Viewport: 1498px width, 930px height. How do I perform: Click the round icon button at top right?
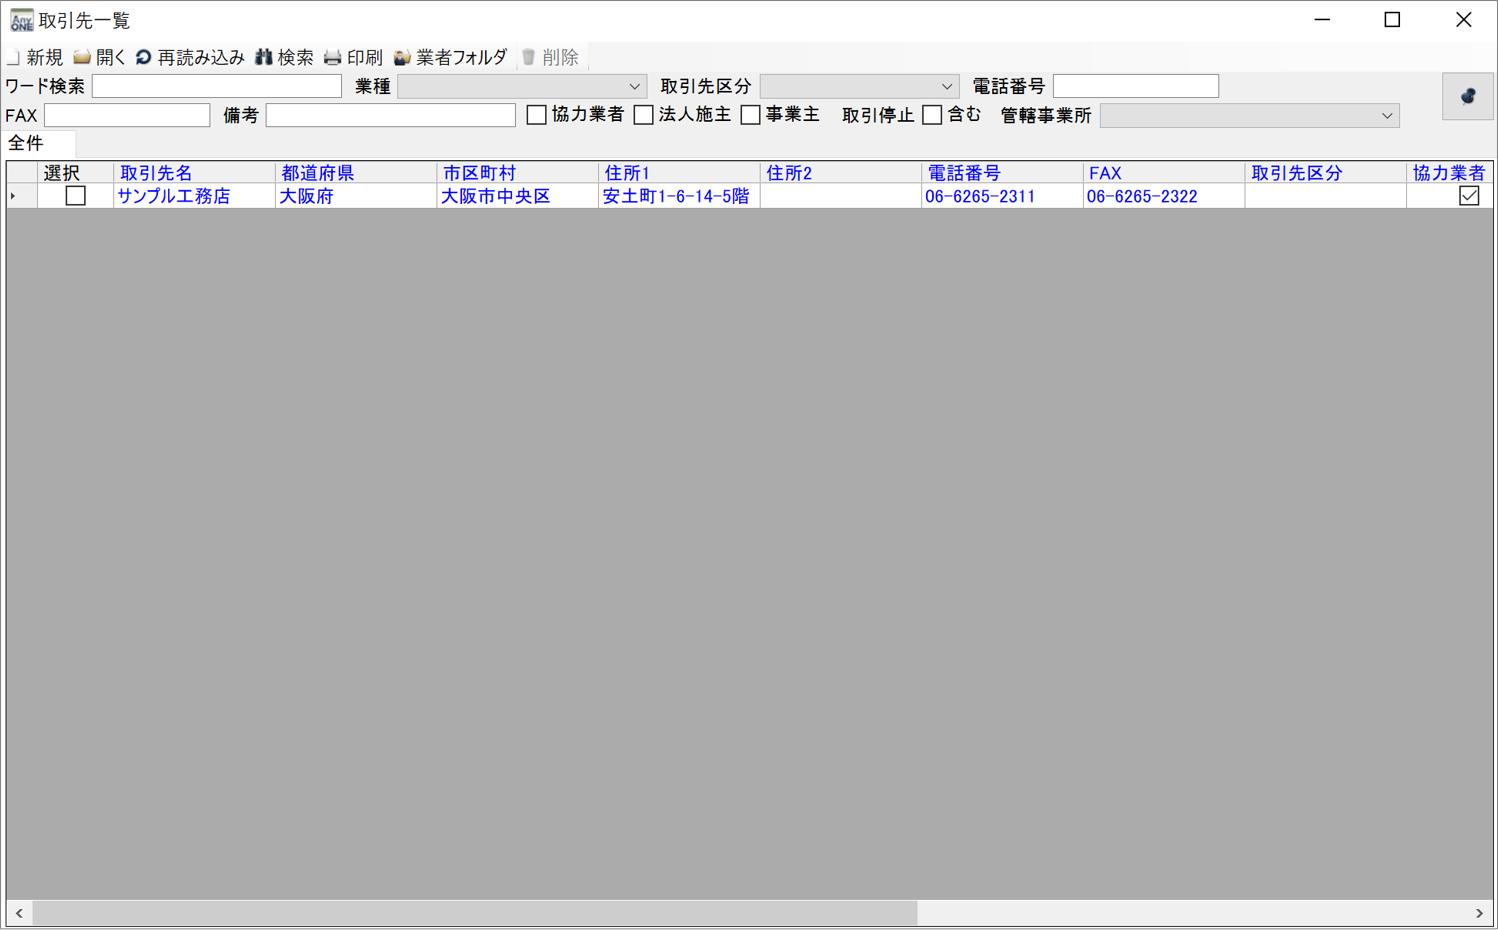pos(1467,97)
